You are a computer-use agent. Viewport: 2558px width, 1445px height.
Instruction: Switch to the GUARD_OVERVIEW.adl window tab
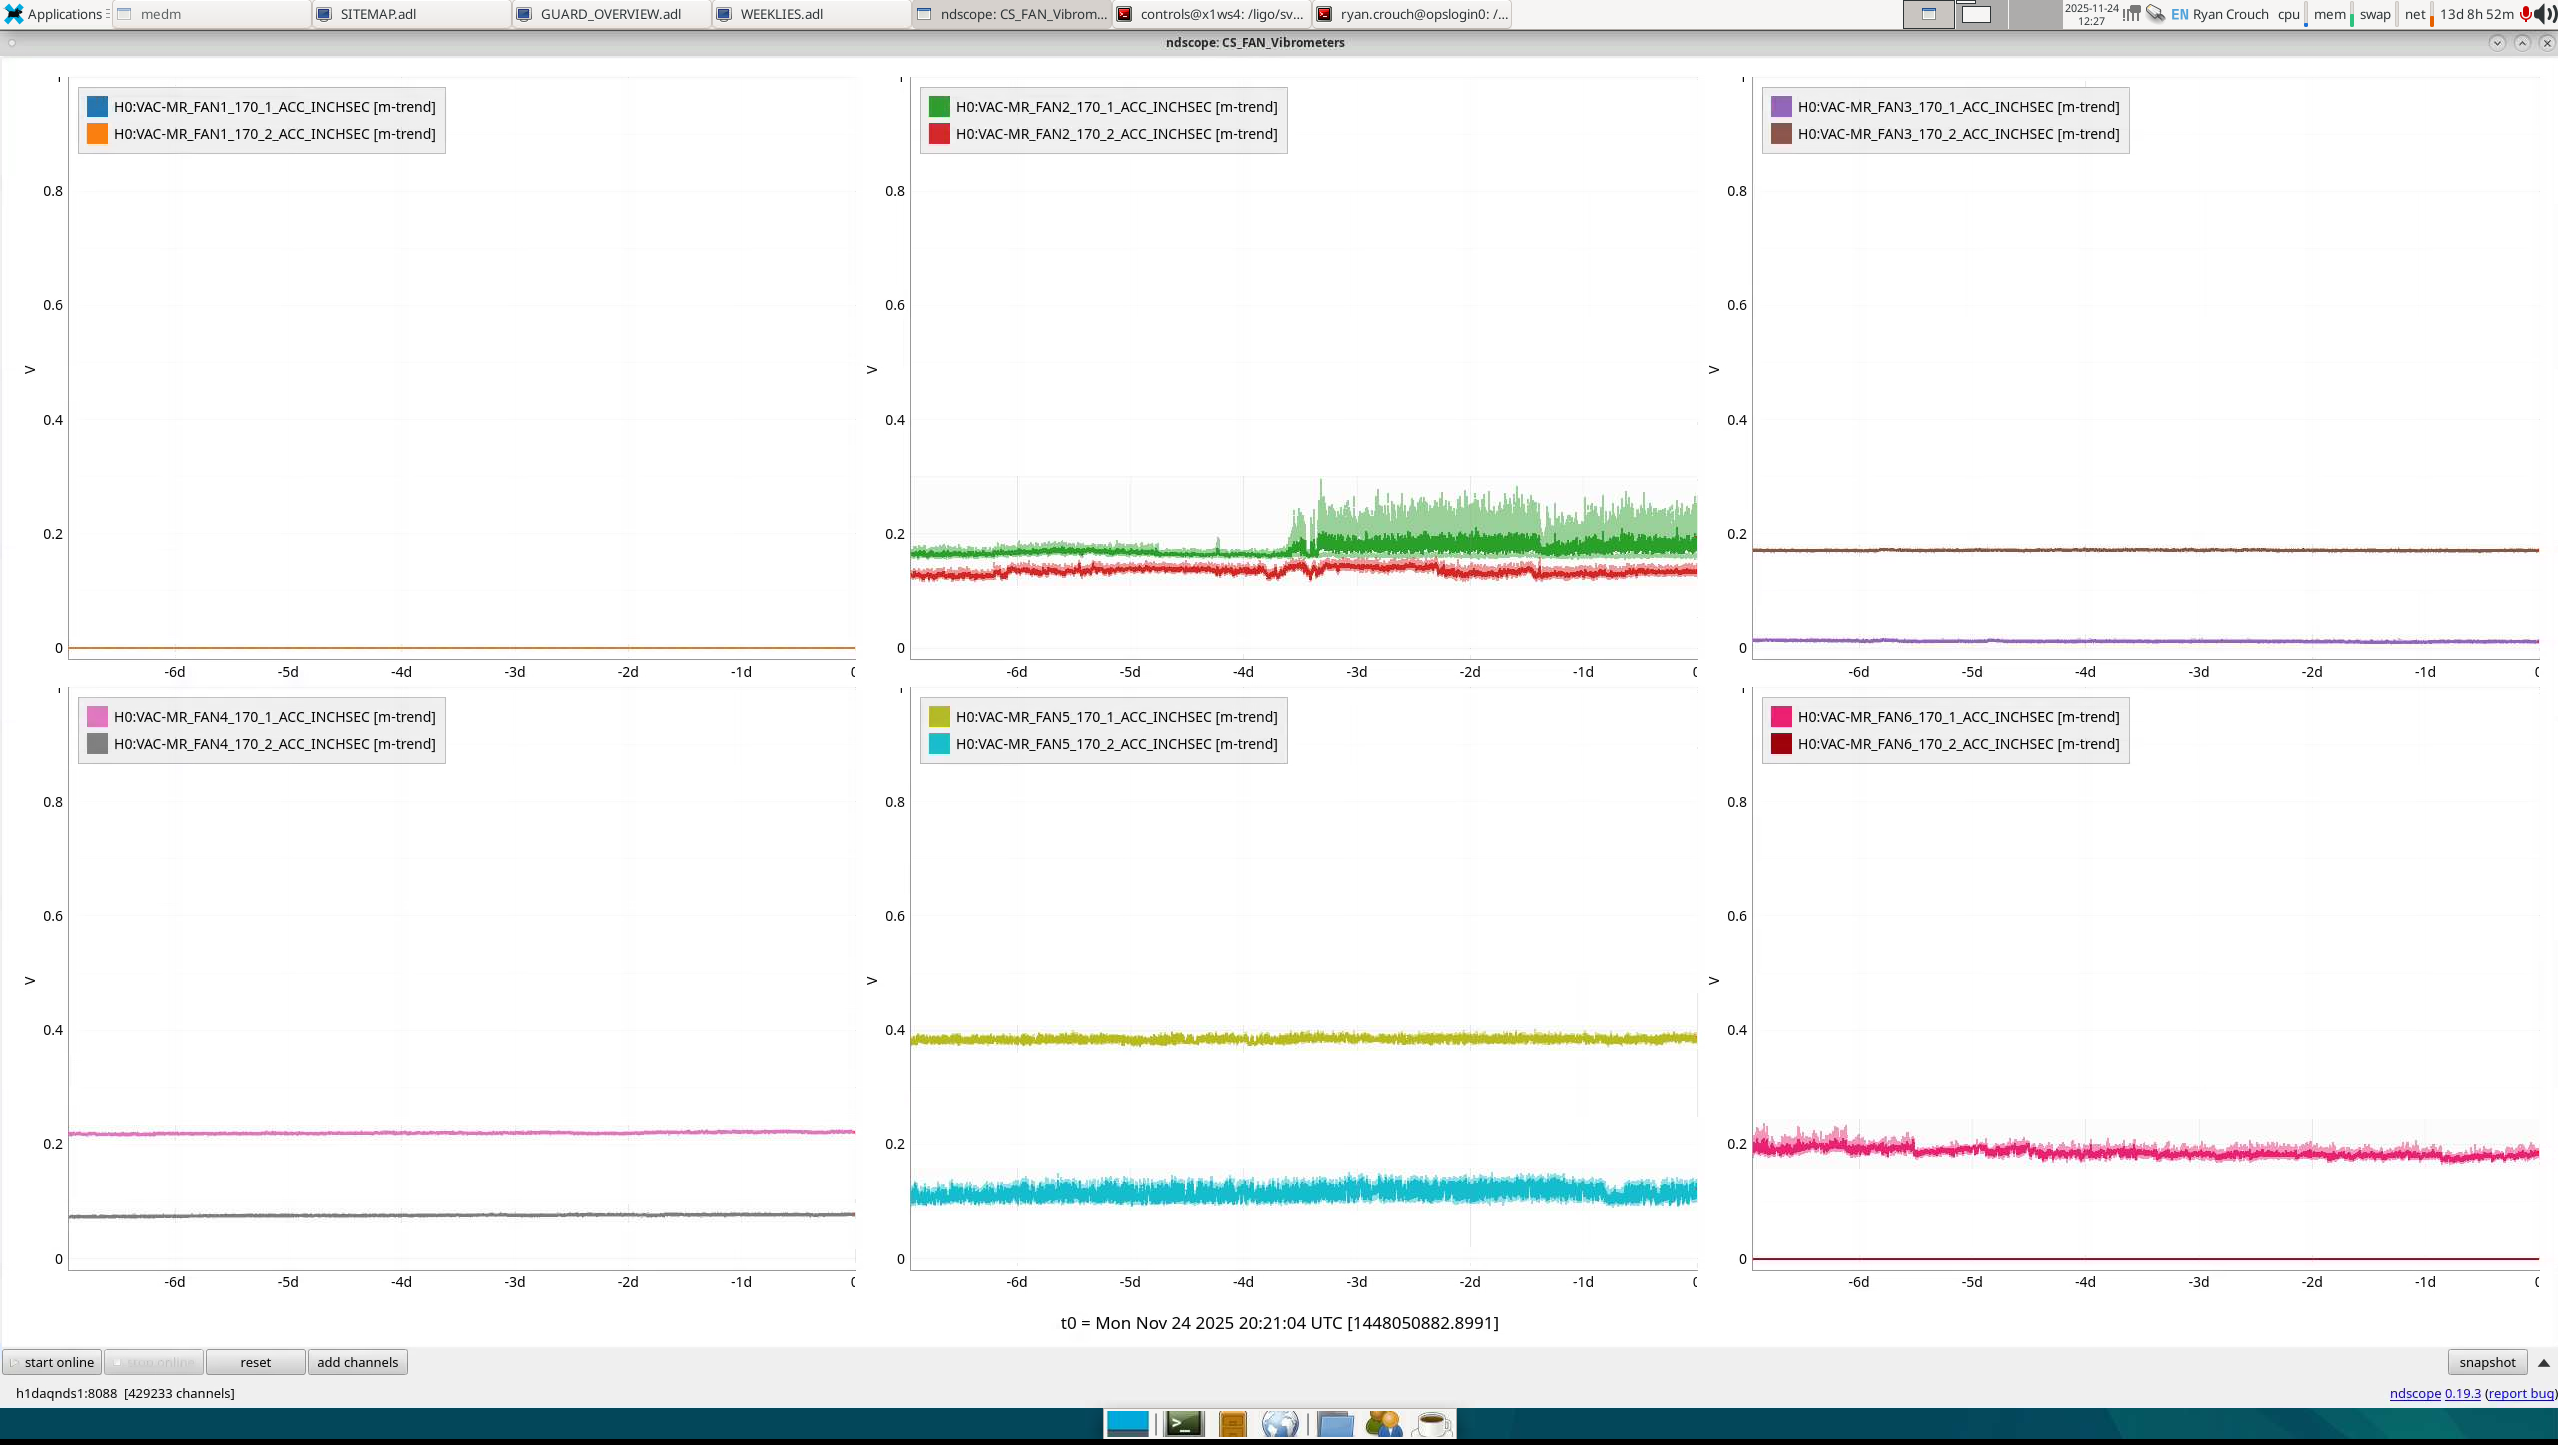click(610, 14)
